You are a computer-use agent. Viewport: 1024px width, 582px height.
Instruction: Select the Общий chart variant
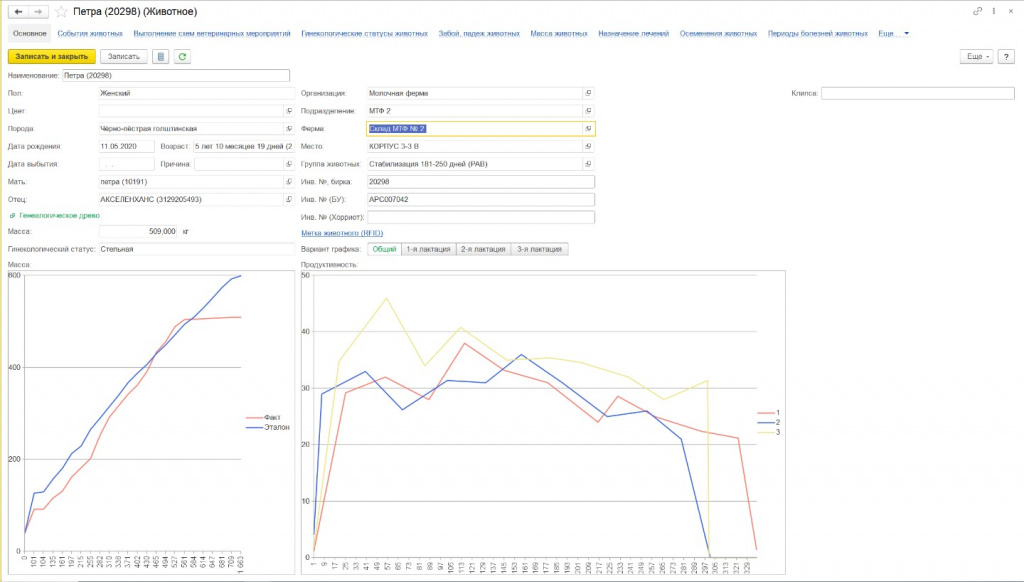tap(384, 249)
